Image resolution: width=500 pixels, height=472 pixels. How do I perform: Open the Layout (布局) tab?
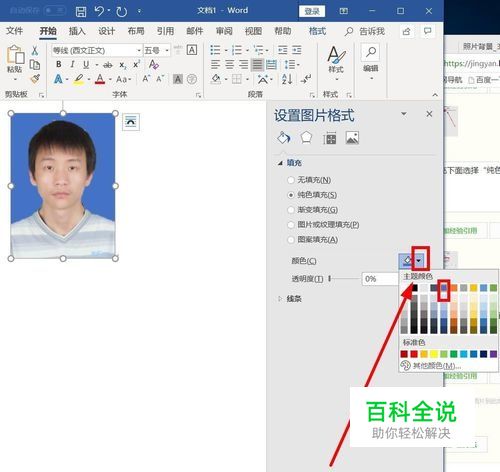pyautogui.click(x=136, y=31)
